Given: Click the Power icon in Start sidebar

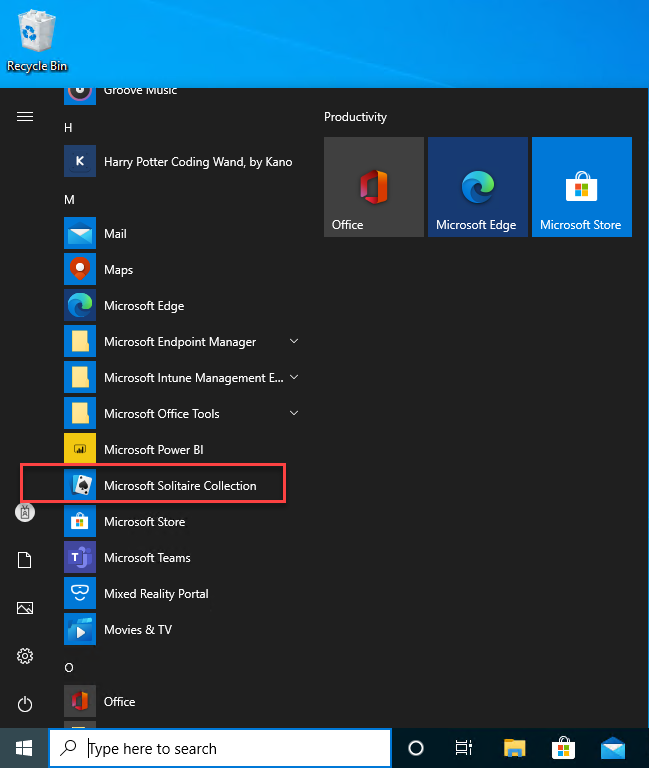Looking at the screenshot, I should [25, 704].
